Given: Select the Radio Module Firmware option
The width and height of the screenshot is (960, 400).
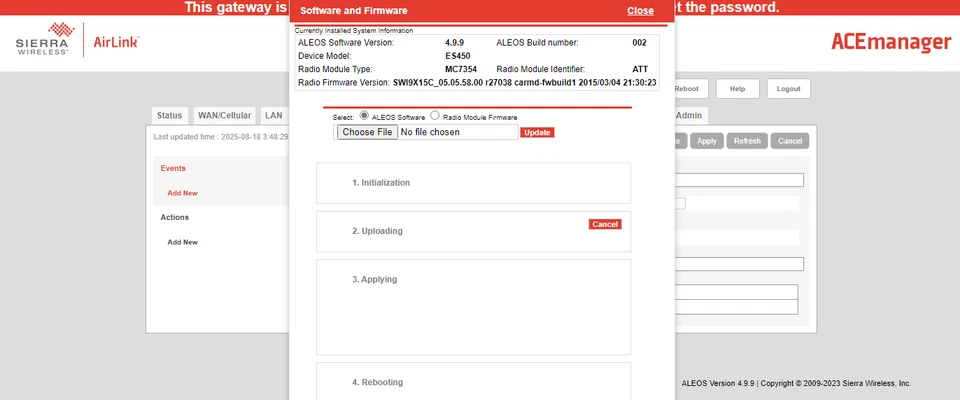Looking at the screenshot, I should click(x=435, y=116).
